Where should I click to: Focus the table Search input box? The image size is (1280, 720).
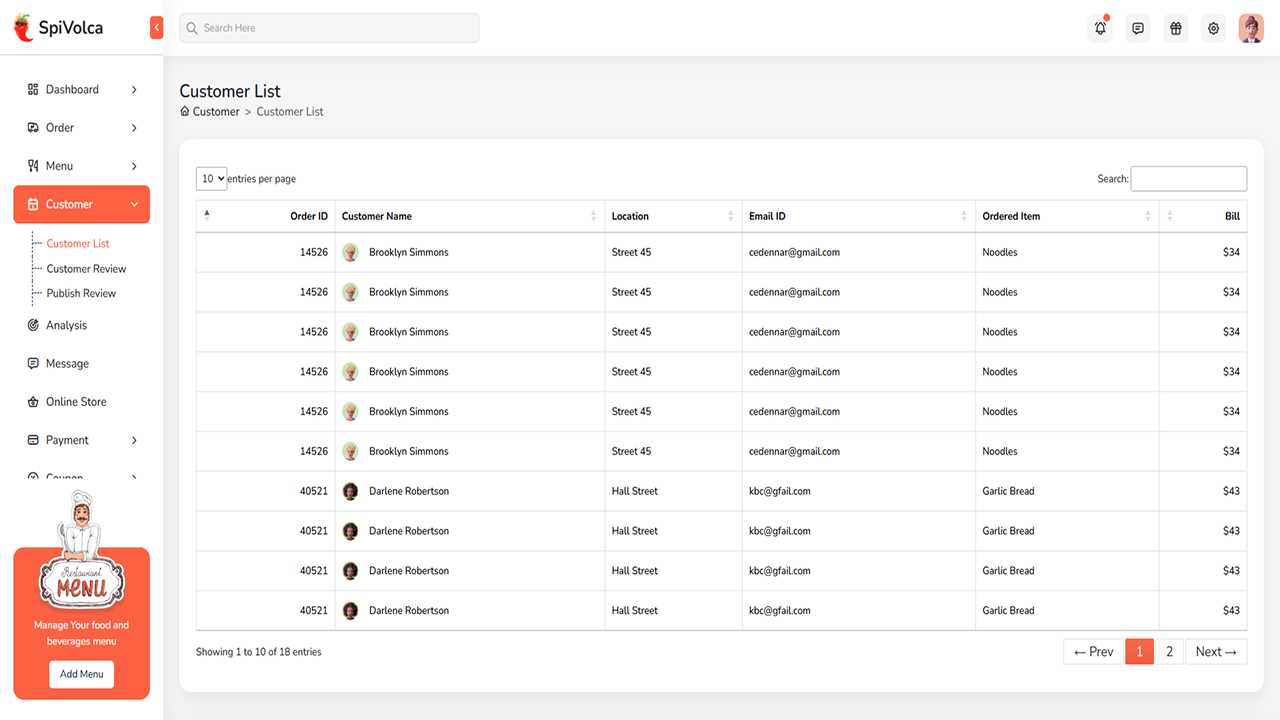click(1189, 179)
